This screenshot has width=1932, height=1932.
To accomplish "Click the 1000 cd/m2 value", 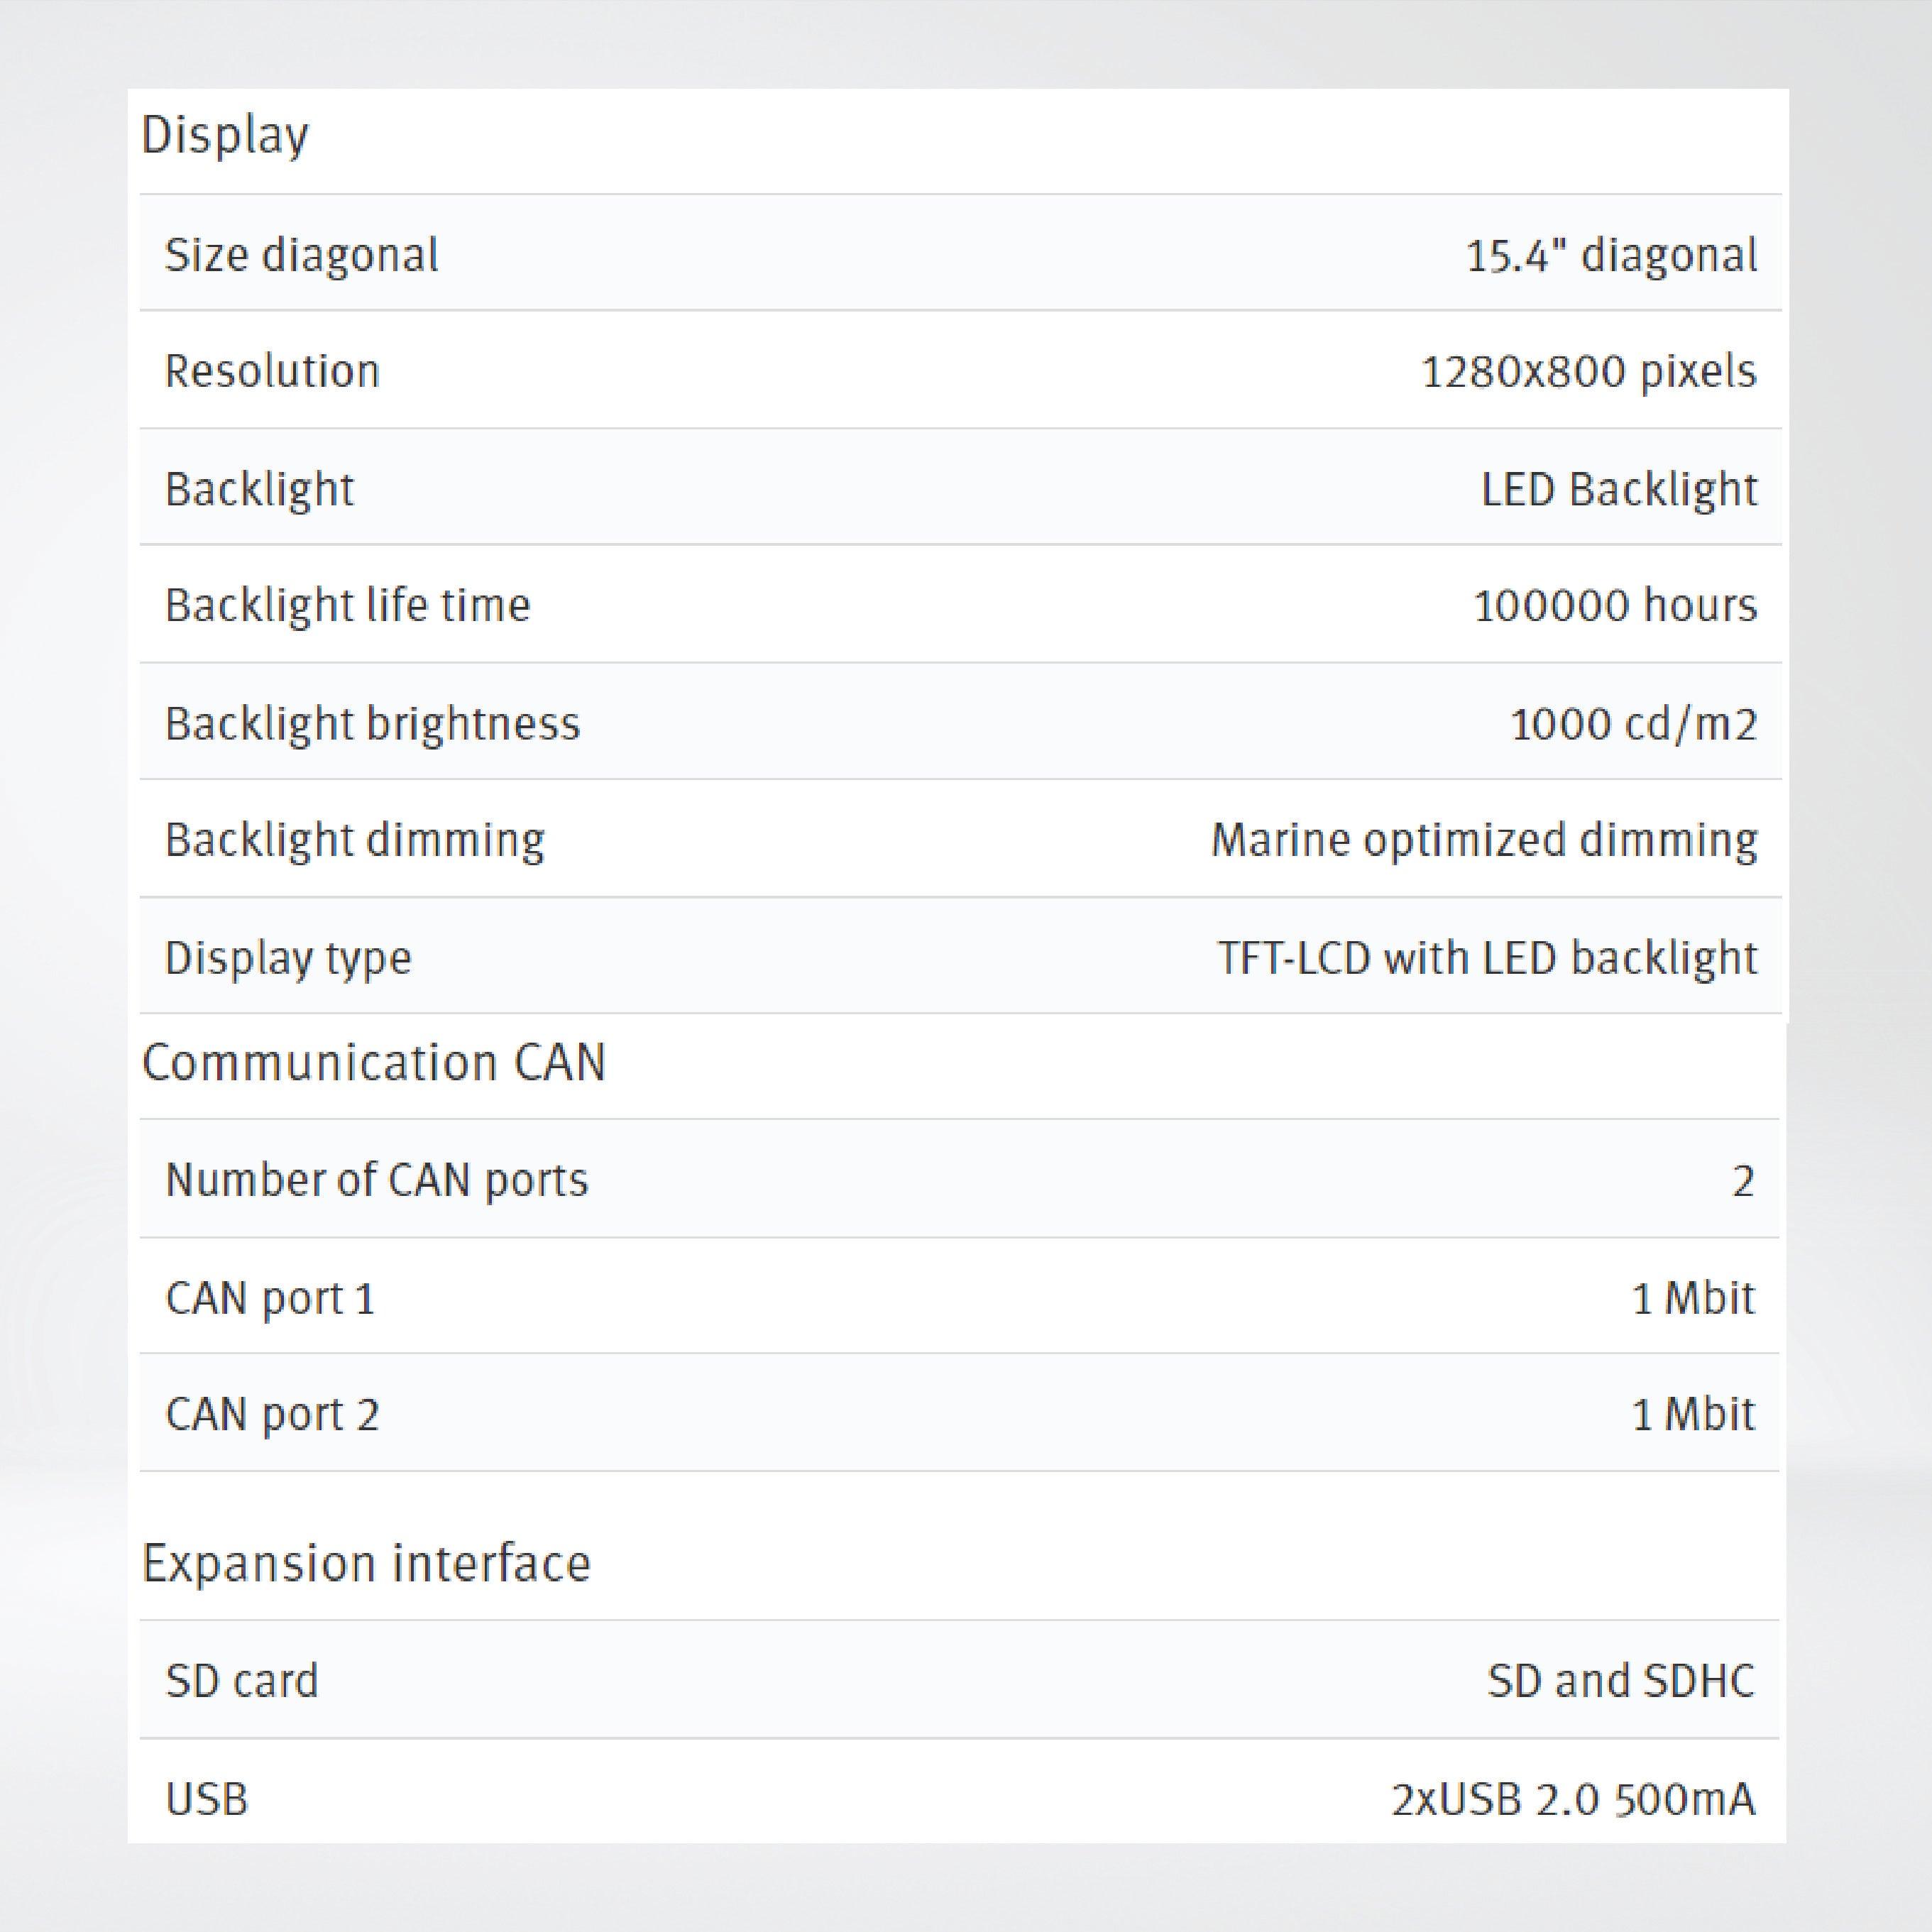I will click(x=1633, y=723).
